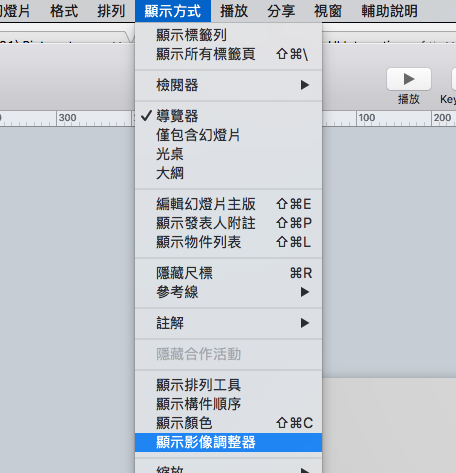The width and height of the screenshot is (456, 473).
Task: Click the ruler mark labeled 100
Action: (367, 118)
